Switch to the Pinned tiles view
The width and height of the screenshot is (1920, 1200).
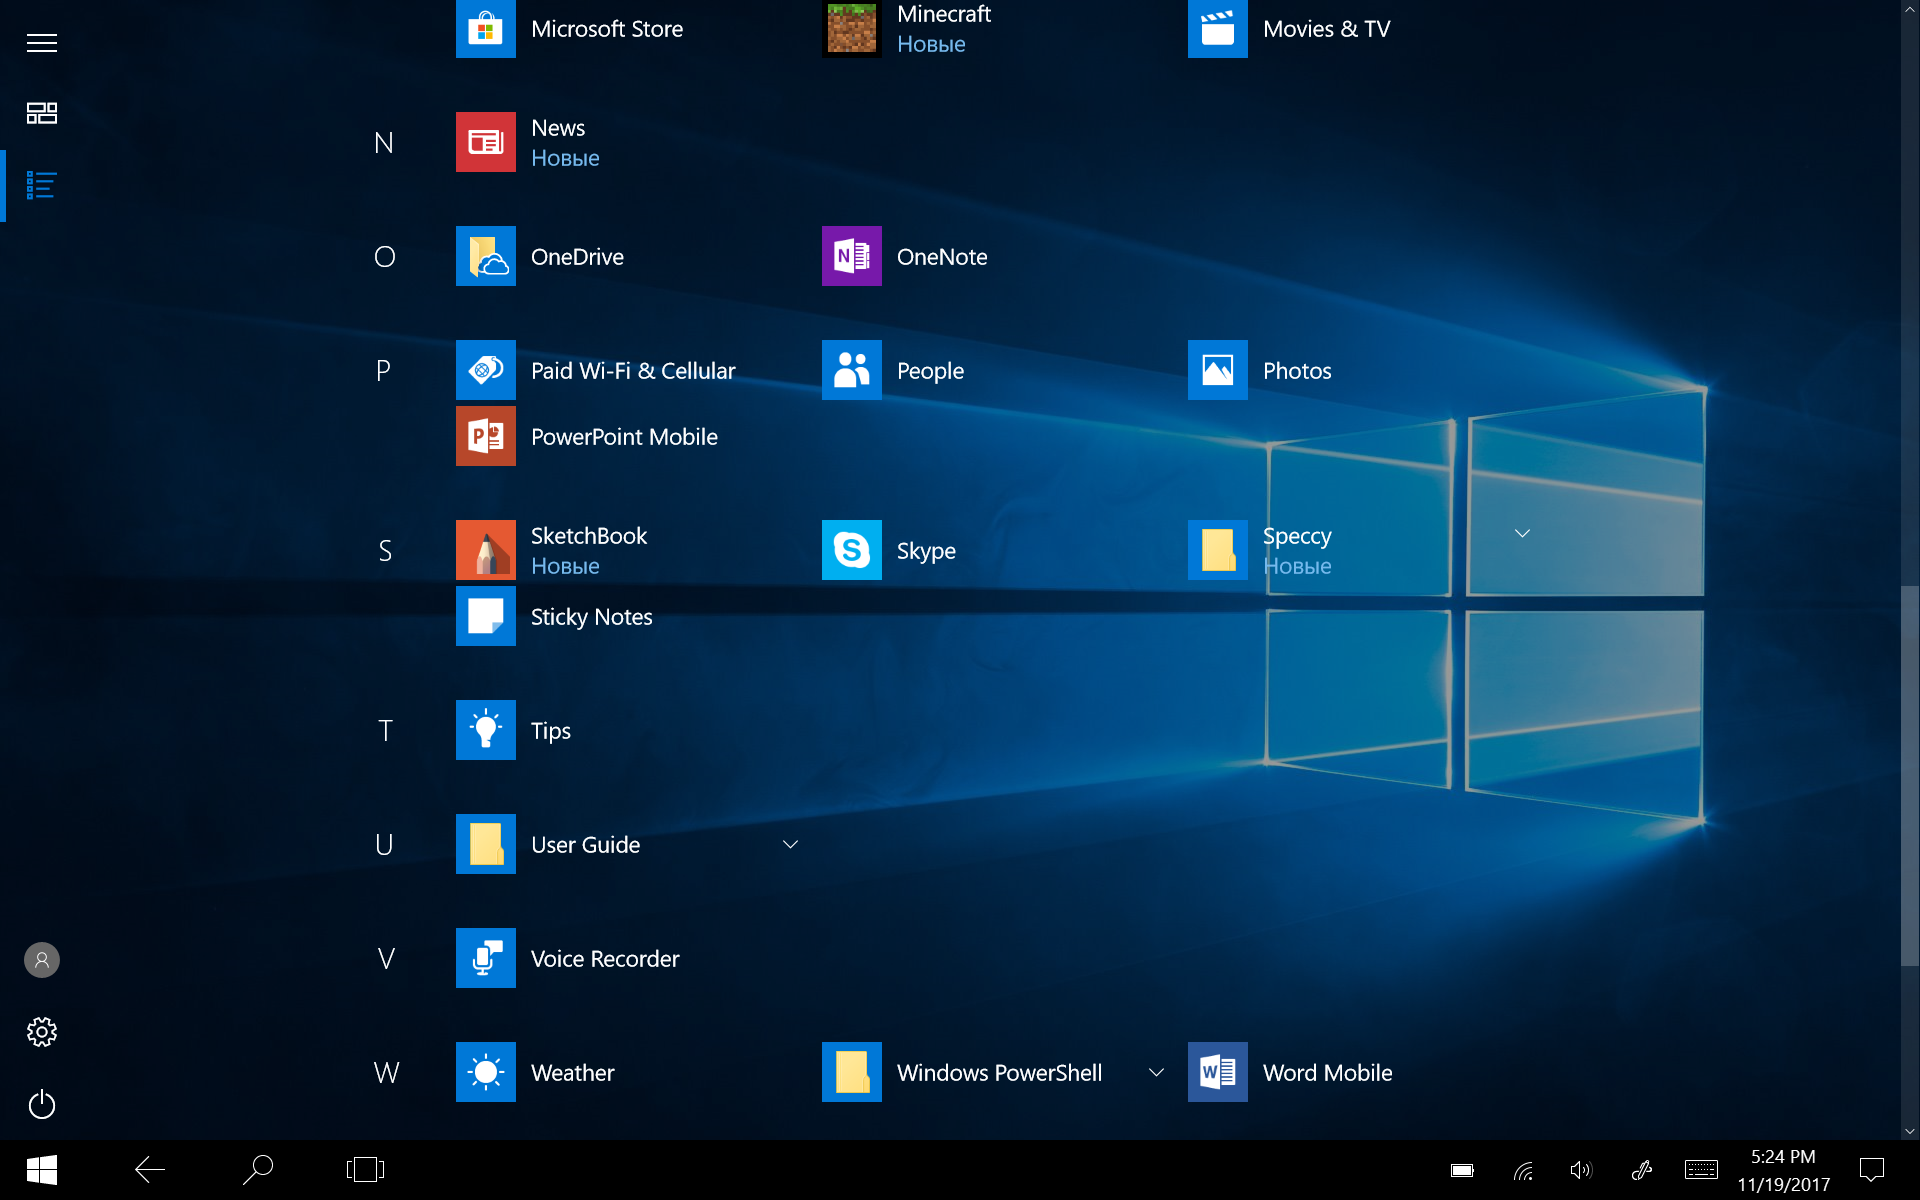click(42, 113)
